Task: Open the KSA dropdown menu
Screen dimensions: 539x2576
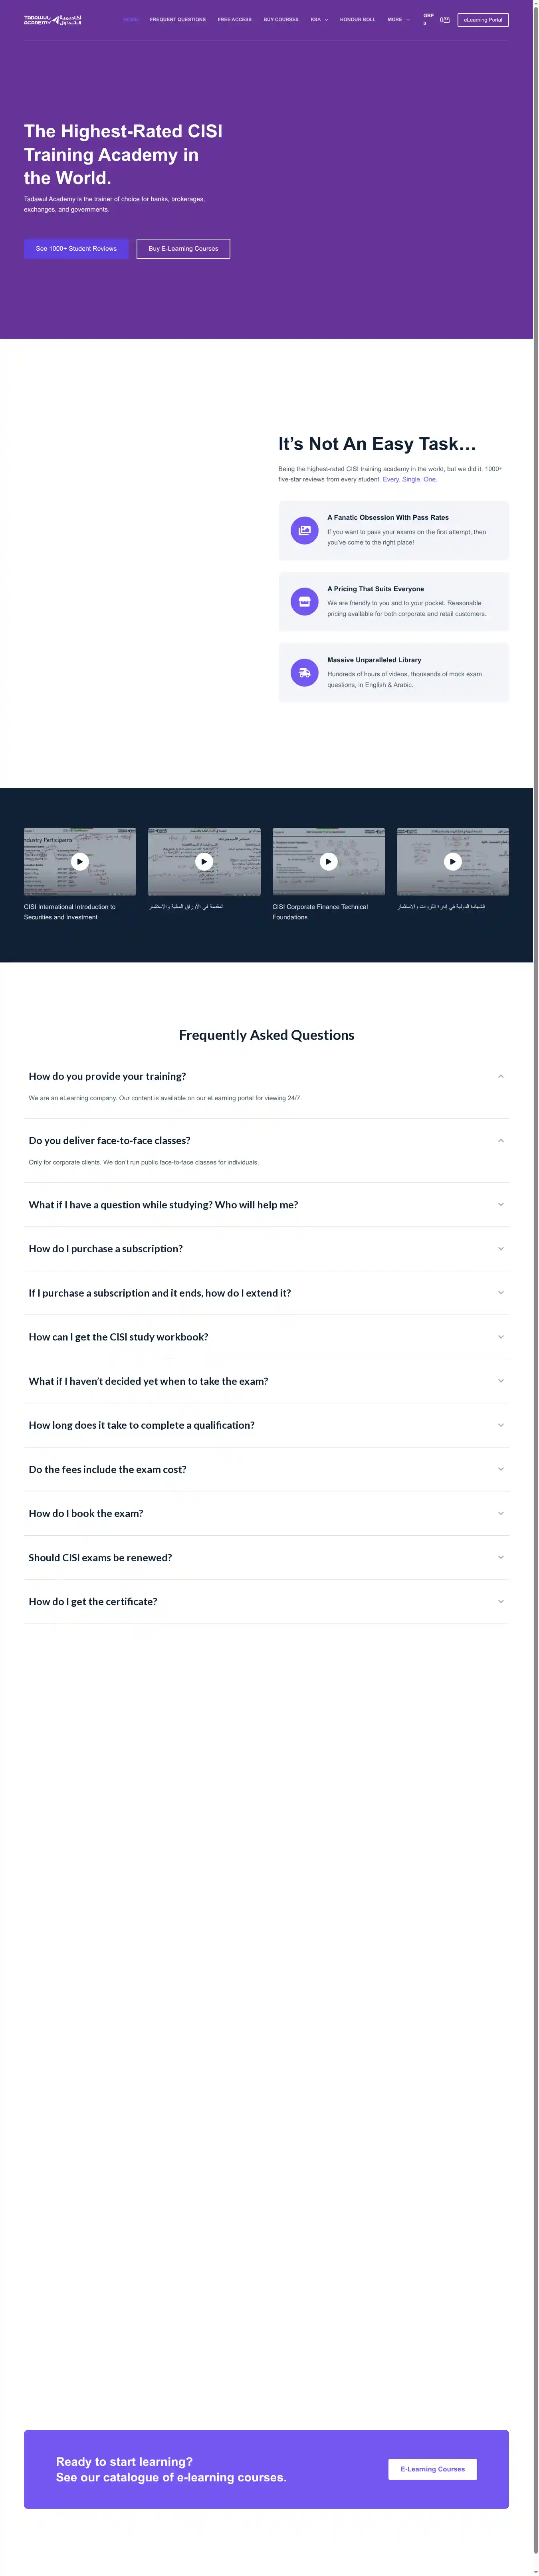Action: [x=318, y=20]
